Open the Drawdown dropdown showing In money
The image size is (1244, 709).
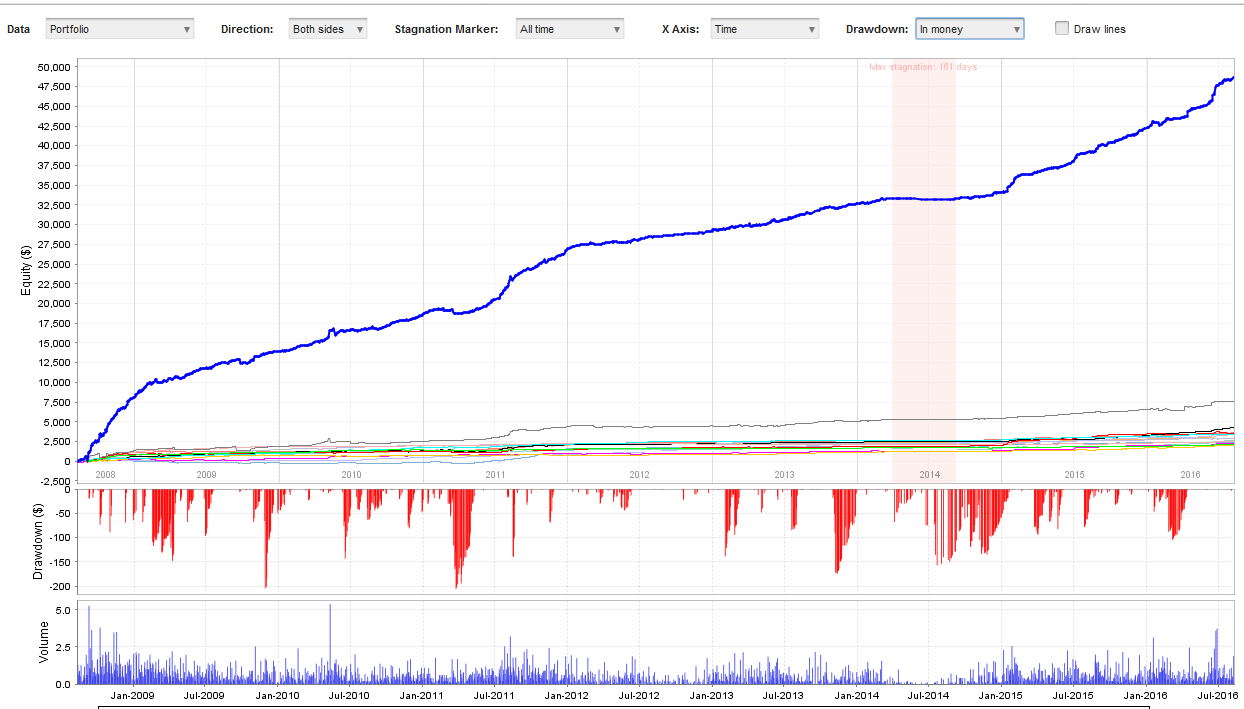tap(969, 29)
